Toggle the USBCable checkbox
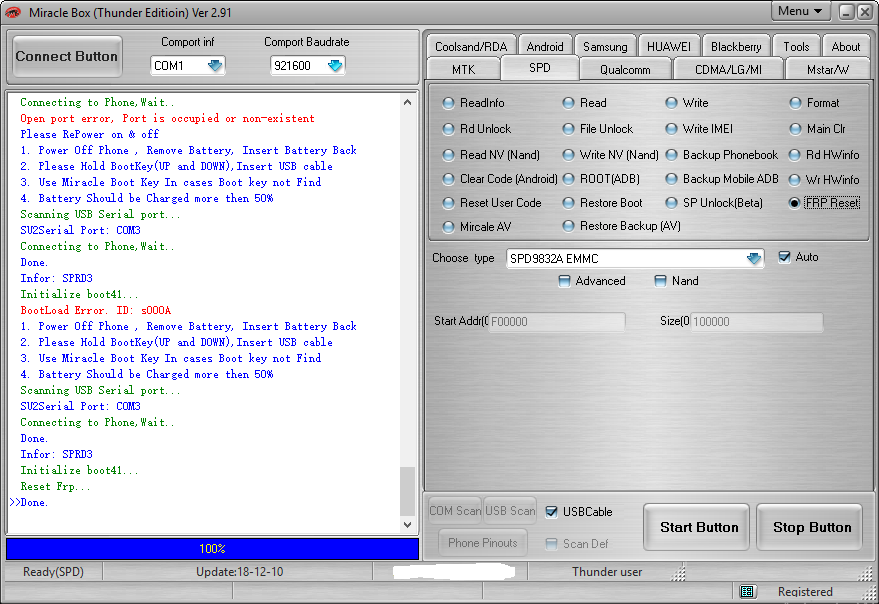This screenshot has width=879, height=604. [x=552, y=511]
